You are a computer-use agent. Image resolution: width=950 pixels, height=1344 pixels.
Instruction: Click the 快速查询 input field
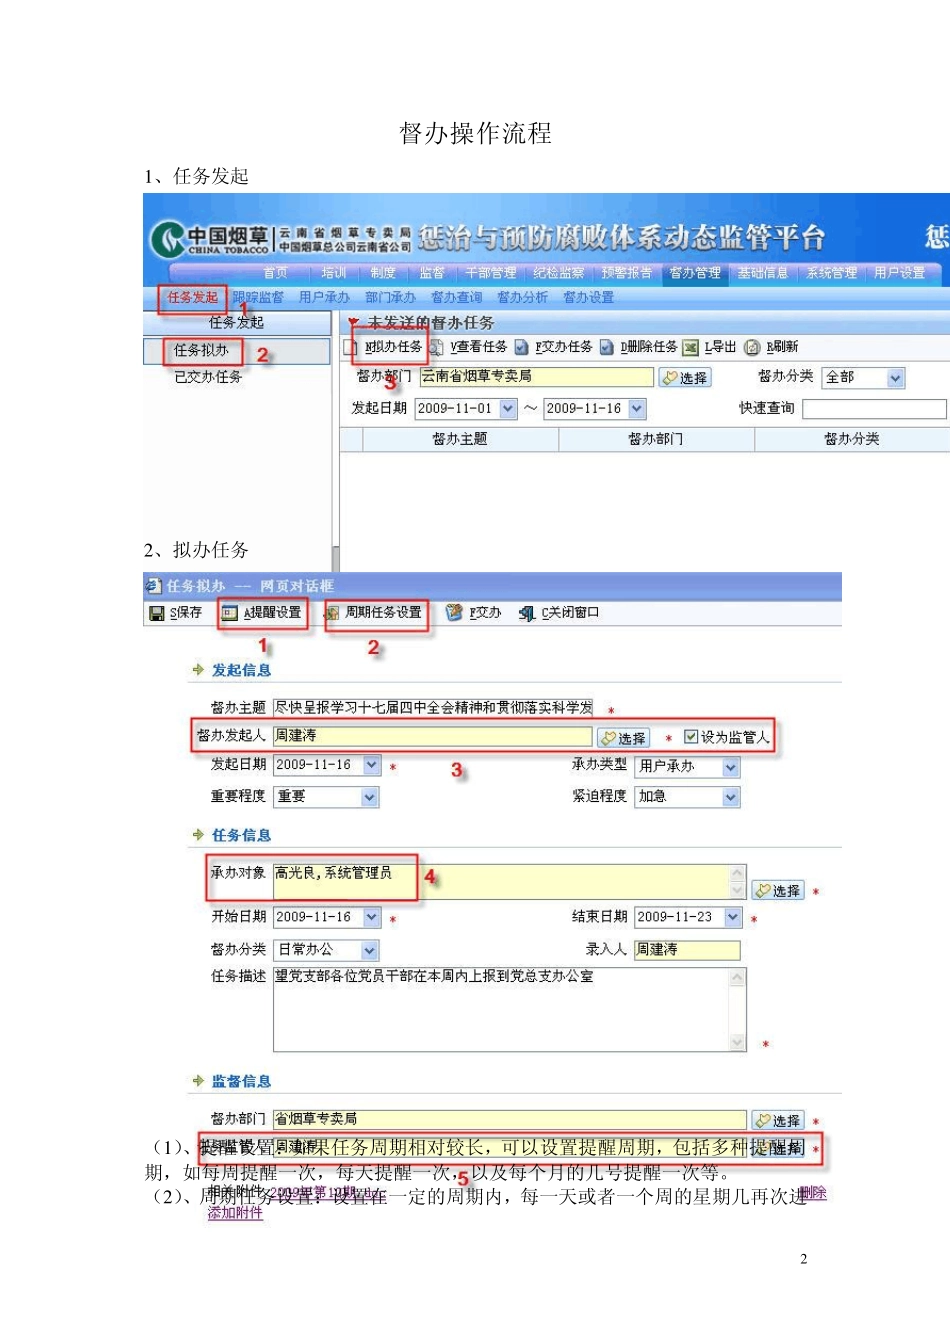pos(874,409)
